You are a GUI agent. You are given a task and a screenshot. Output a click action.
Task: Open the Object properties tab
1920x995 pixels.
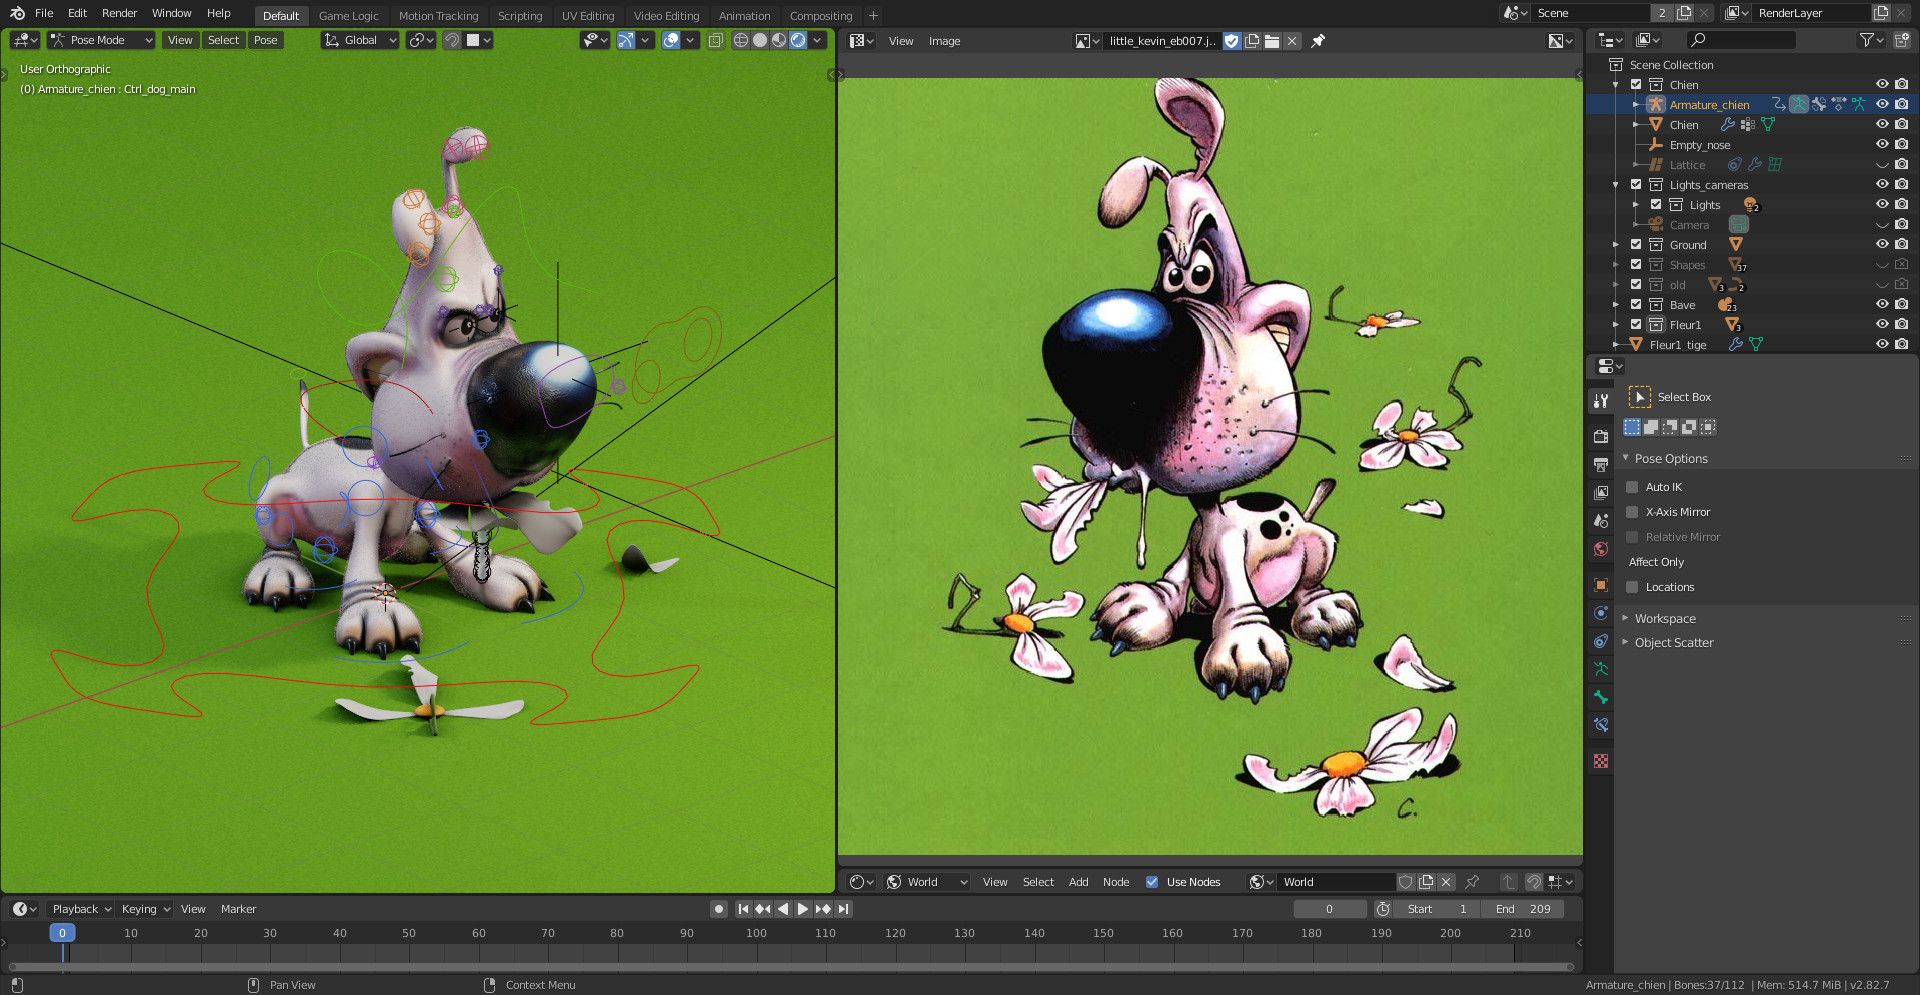(x=1601, y=585)
